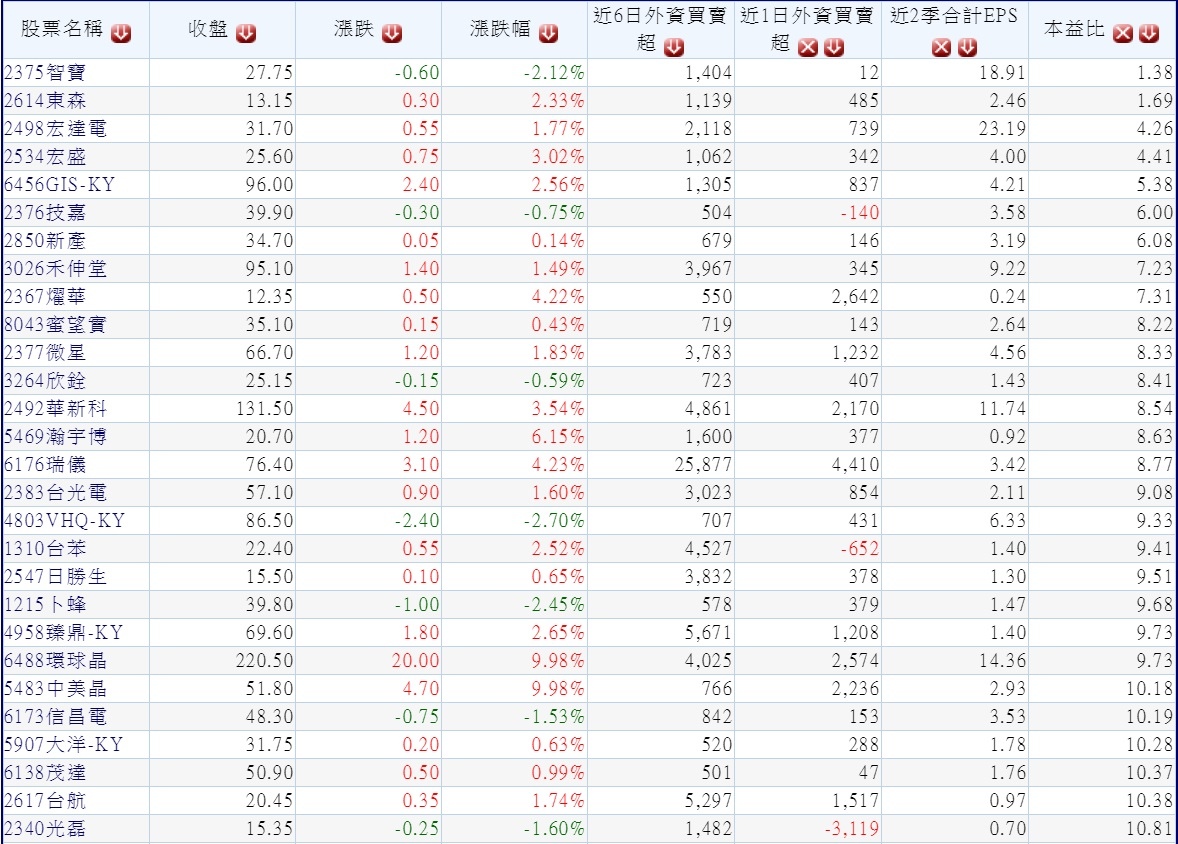The height and width of the screenshot is (844, 1178).
Task: Select the 收盤 header label
Action: click(208, 29)
